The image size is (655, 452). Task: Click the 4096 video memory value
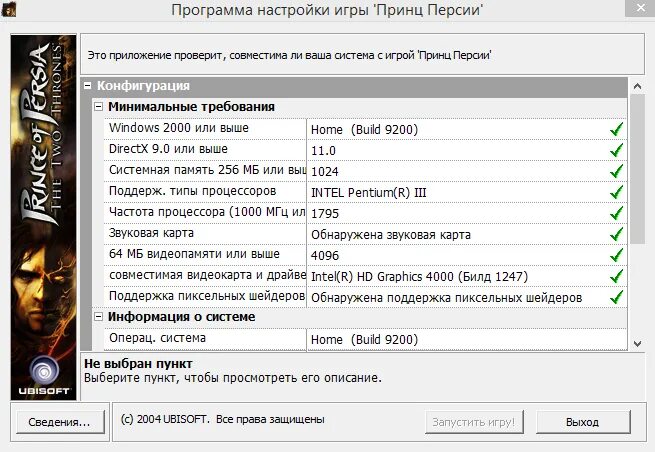point(325,256)
